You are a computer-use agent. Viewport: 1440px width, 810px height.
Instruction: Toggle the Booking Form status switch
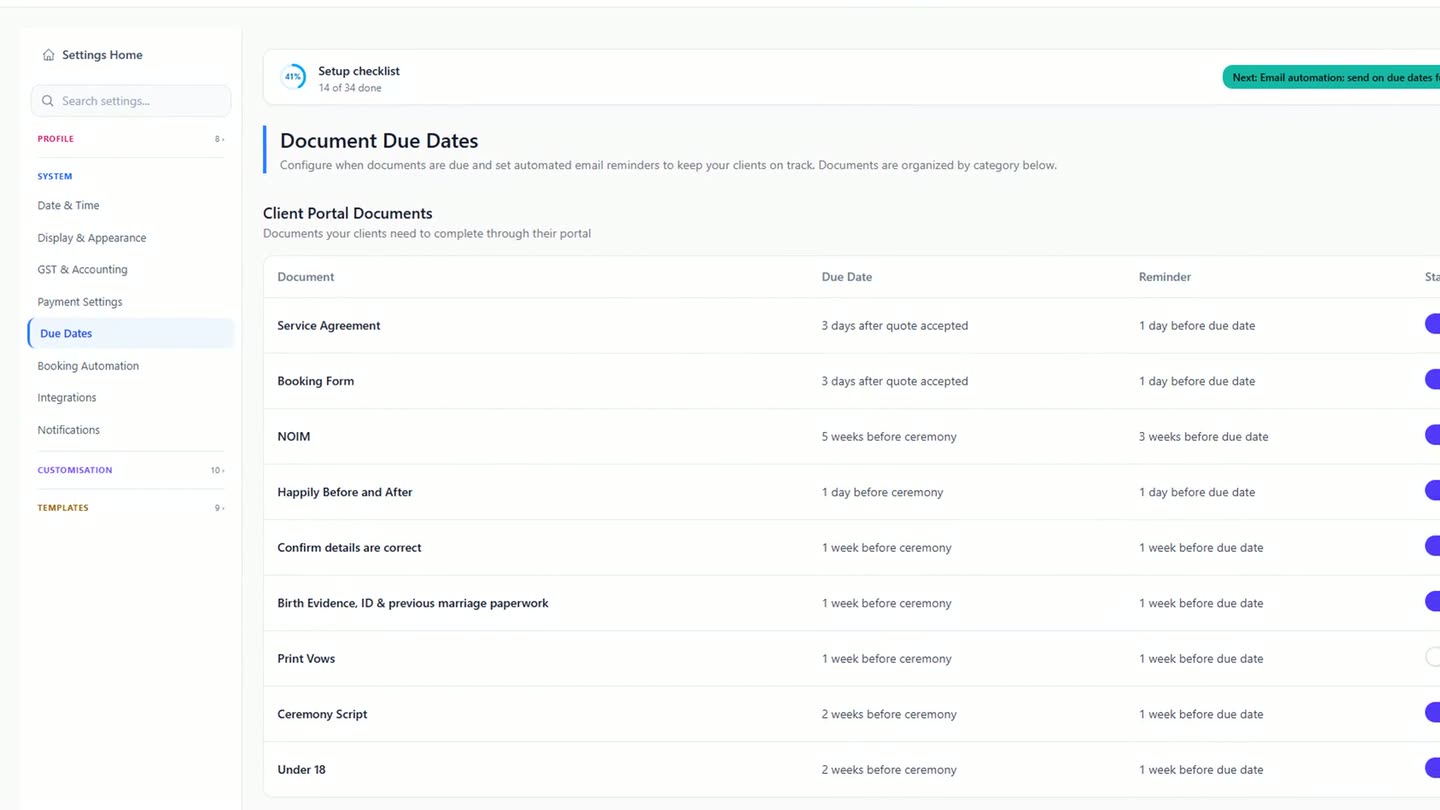point(1432,380)
